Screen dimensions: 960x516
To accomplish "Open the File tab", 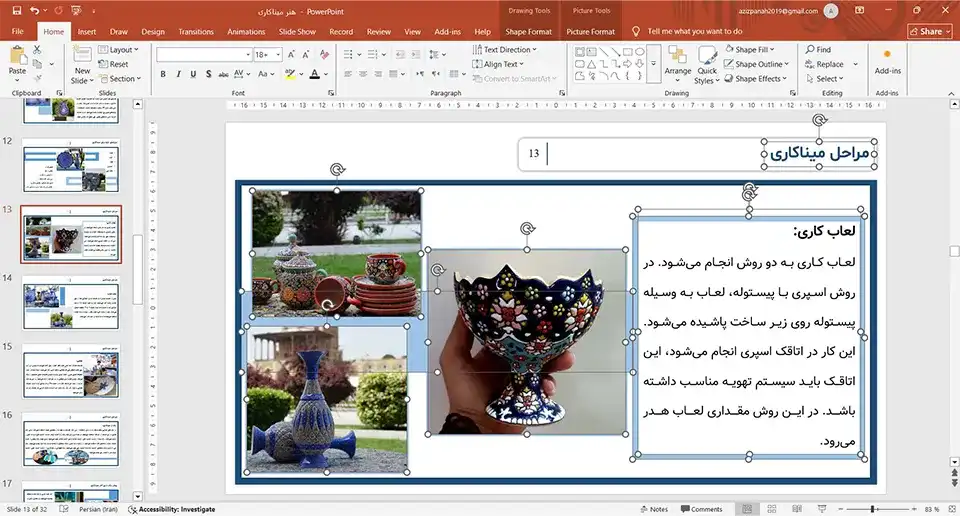I will pos(18,31).
